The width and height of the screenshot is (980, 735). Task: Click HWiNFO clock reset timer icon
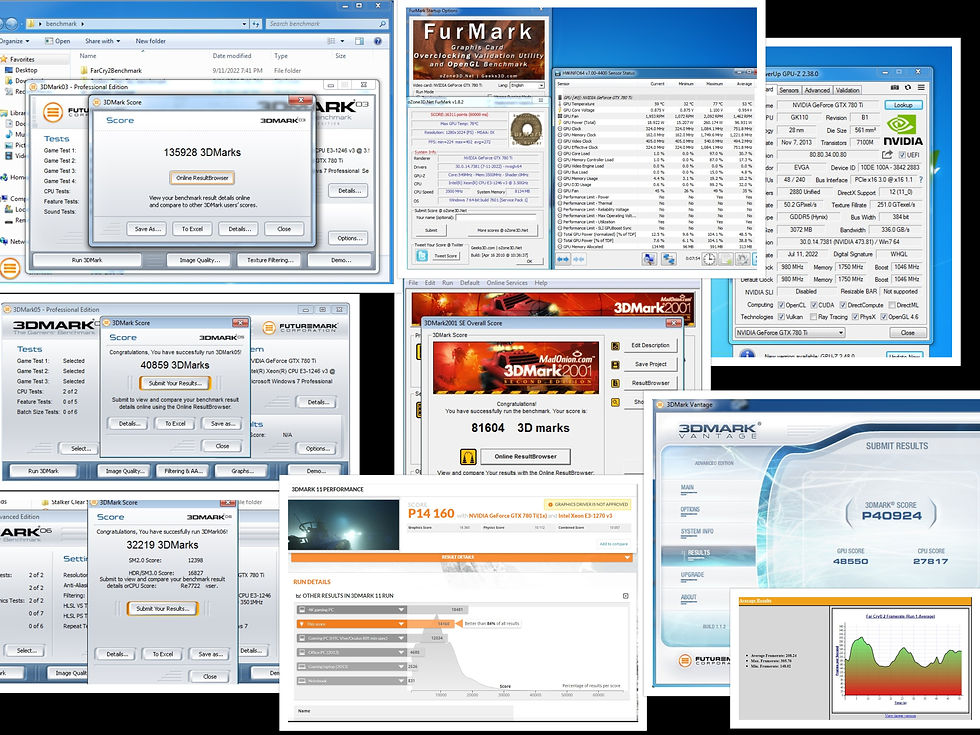click(709, 259)
